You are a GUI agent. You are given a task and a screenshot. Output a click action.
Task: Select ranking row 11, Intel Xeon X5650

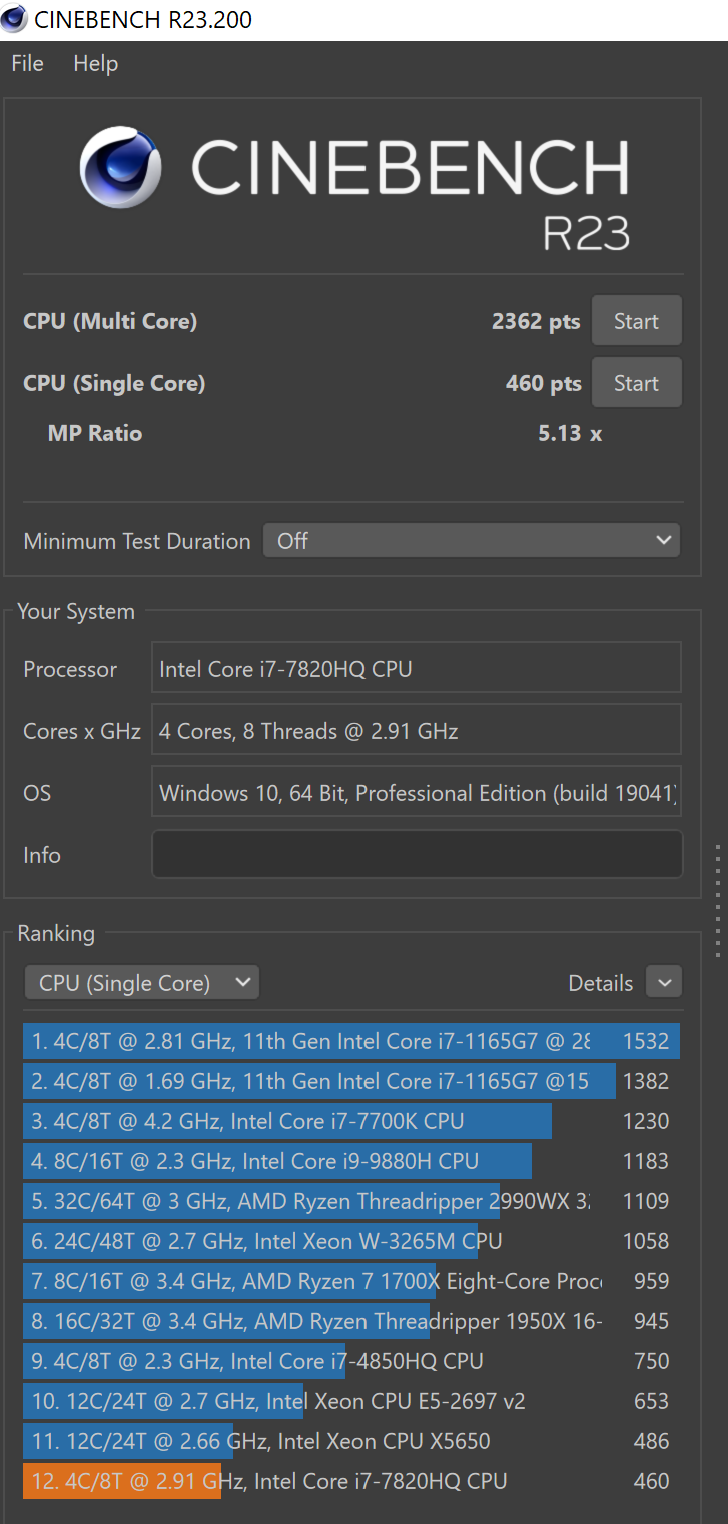(x=352, y=1441)
